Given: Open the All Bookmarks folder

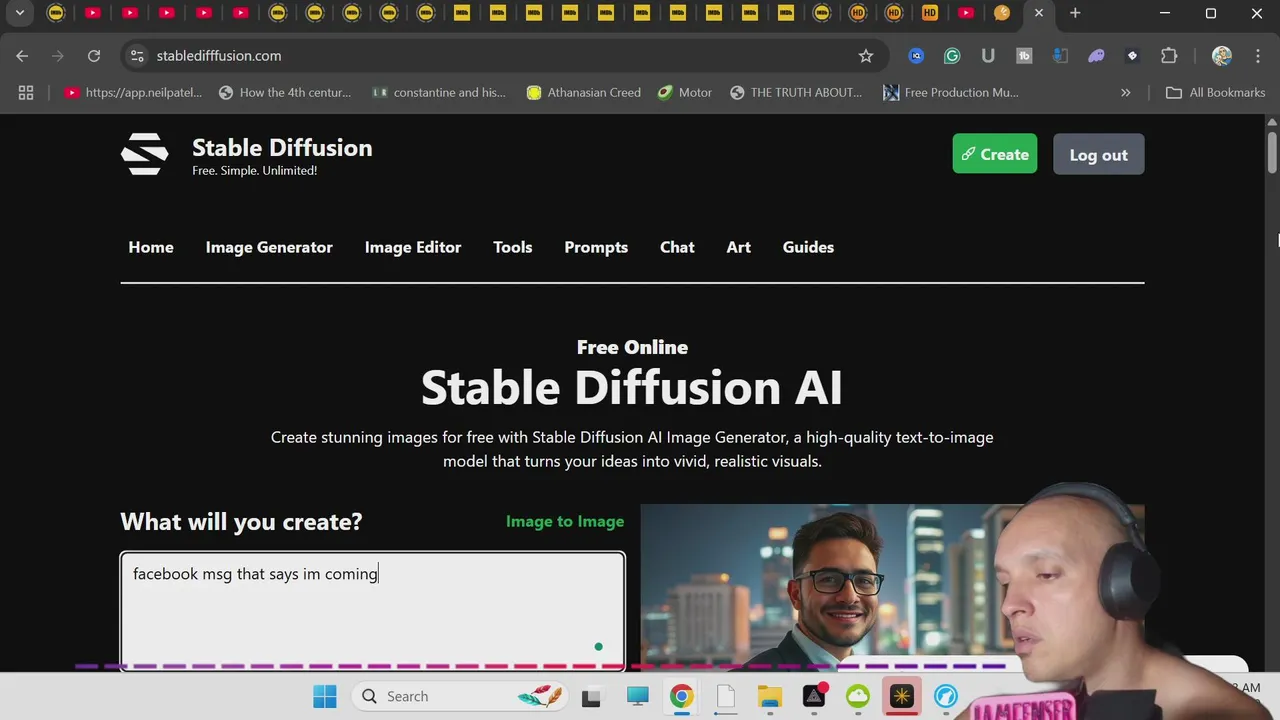Looking at the screenshot, I should 1216,92.
